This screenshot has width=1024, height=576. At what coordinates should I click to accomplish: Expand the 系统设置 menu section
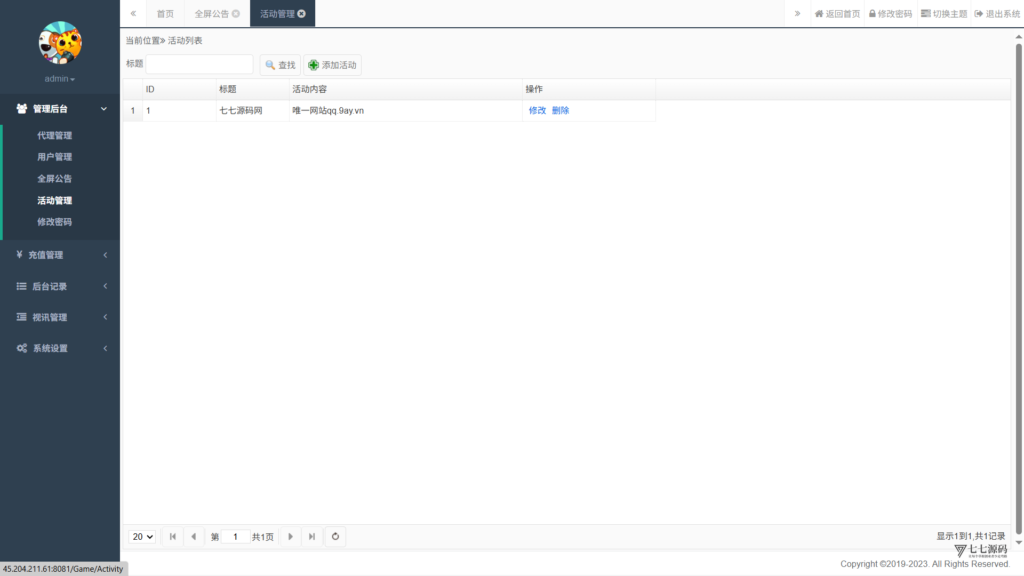(60, 349)
